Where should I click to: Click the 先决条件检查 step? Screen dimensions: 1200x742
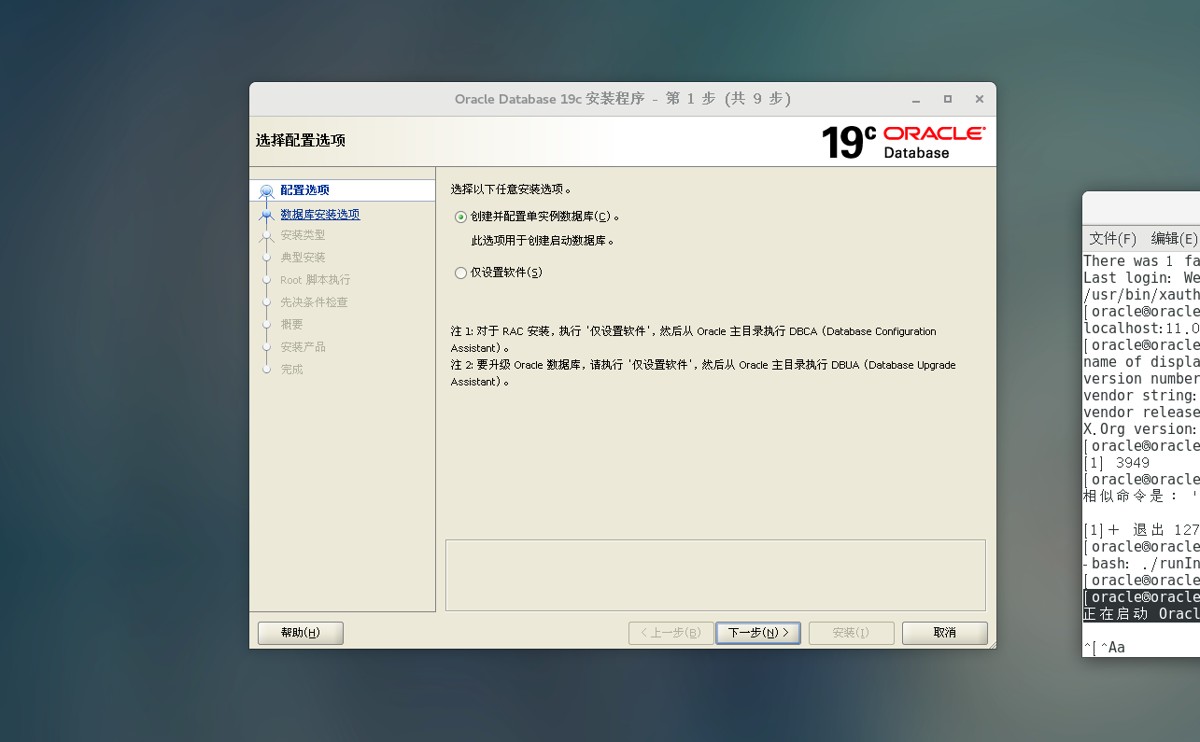(x=314, y=302)
